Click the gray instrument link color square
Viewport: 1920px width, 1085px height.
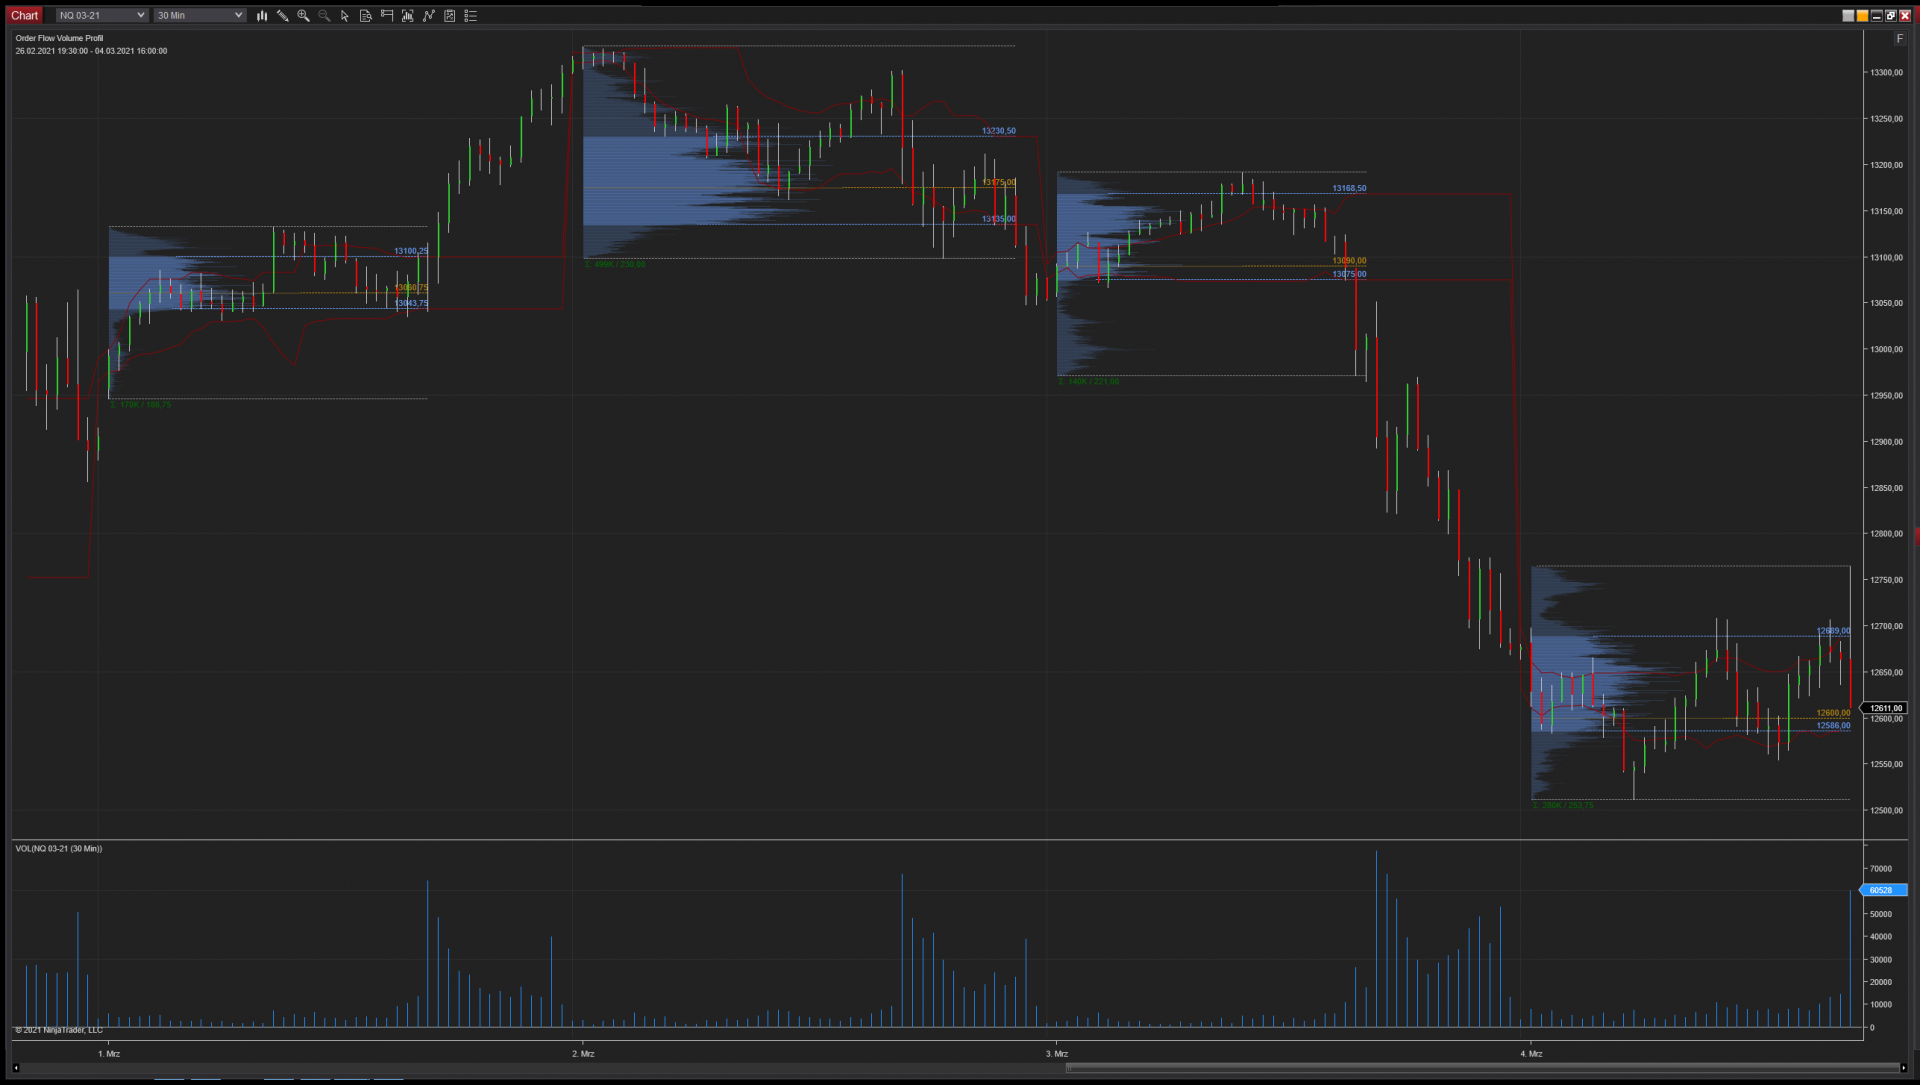1848,16
